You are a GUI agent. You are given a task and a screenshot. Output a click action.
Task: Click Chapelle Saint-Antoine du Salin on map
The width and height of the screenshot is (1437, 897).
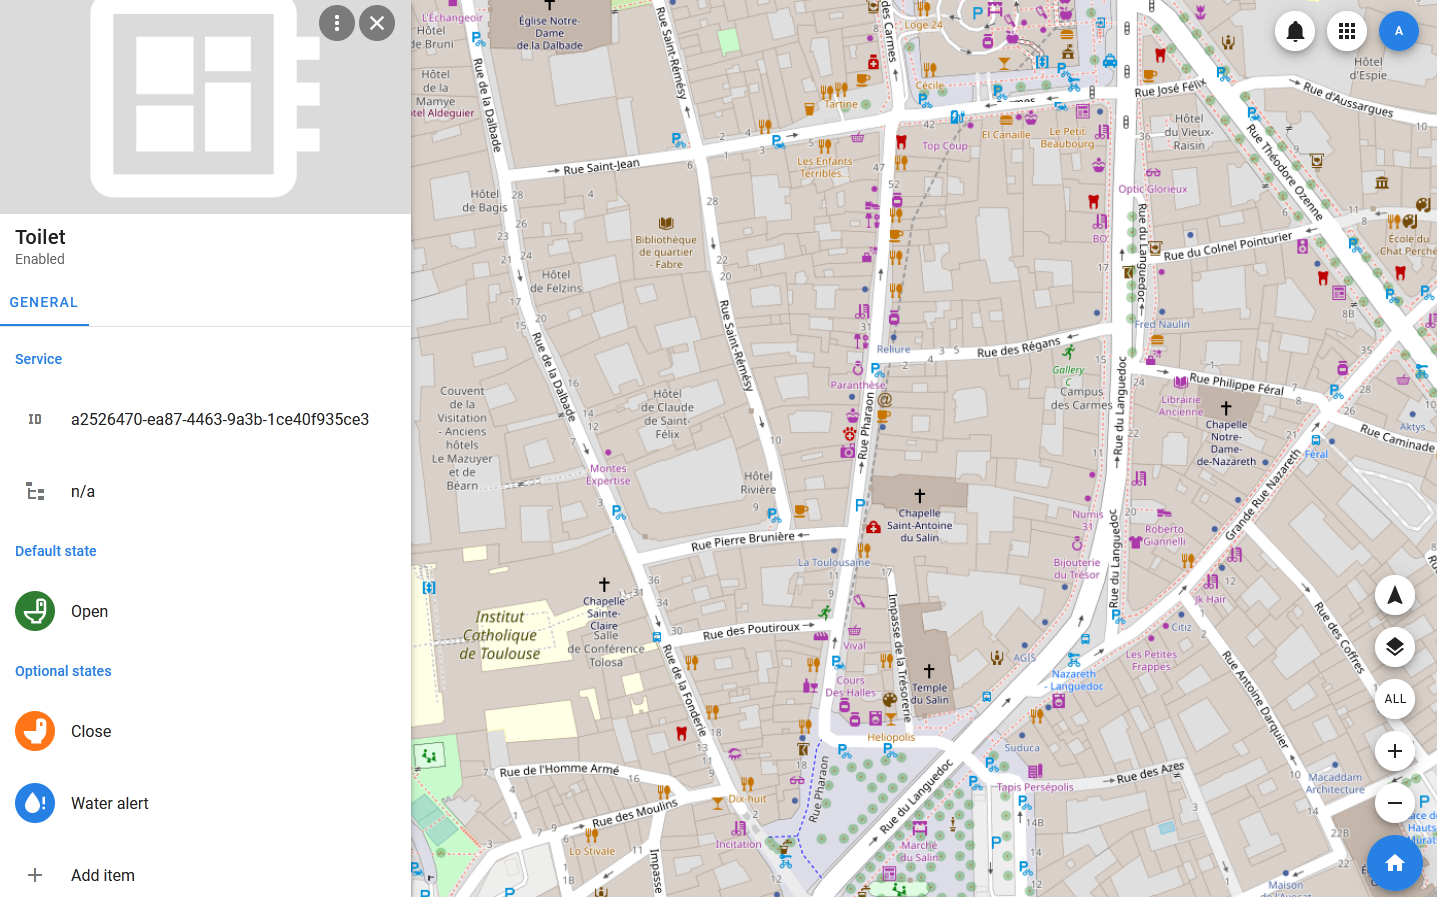click(x=919, y=518)
